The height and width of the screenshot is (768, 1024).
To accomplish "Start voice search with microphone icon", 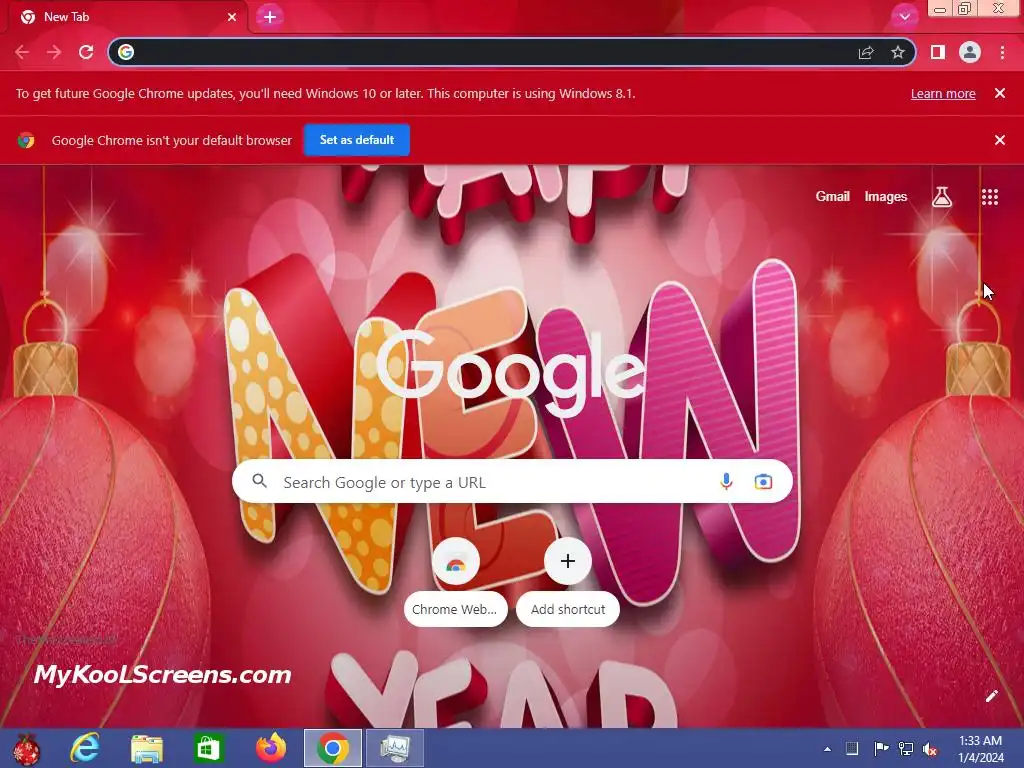I will pos(726,482).
